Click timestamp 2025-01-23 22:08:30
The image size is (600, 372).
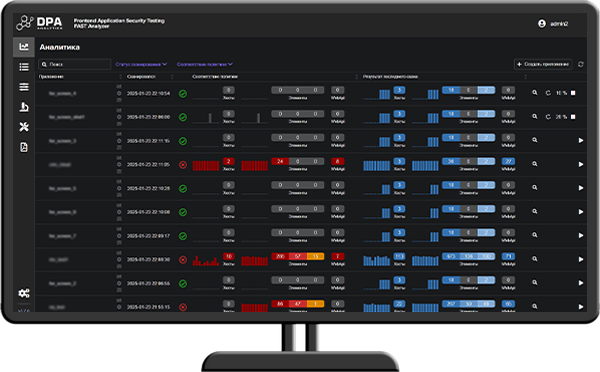click(x=148, y=259)
